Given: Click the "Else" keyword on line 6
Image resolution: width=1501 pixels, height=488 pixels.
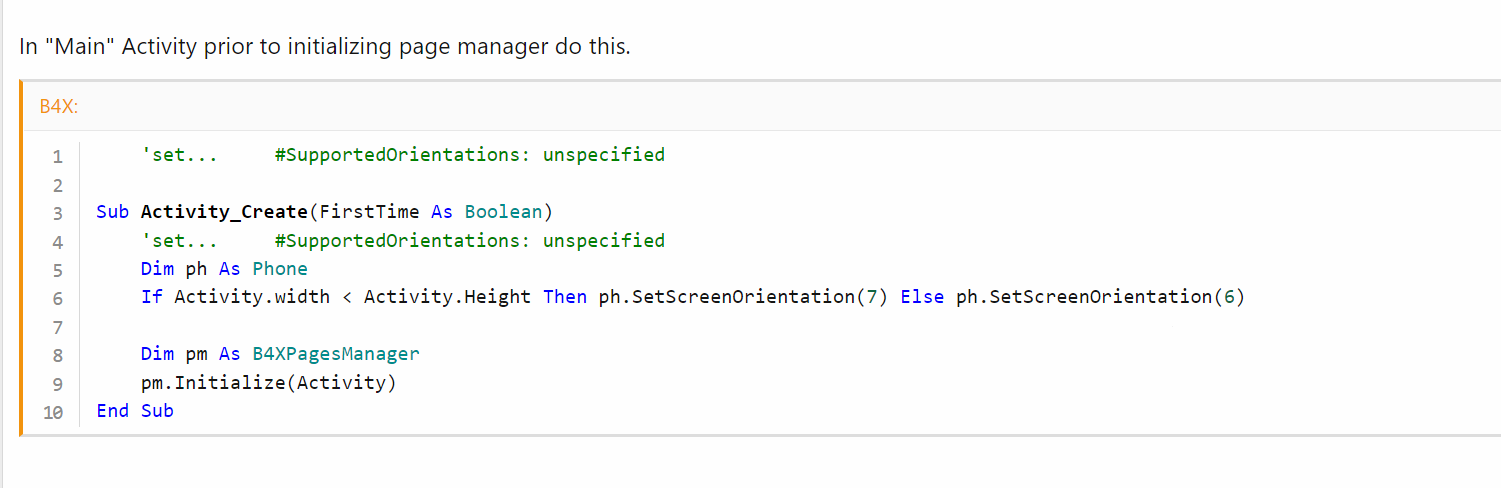Looking at the screenshot, I should point(922,297).
